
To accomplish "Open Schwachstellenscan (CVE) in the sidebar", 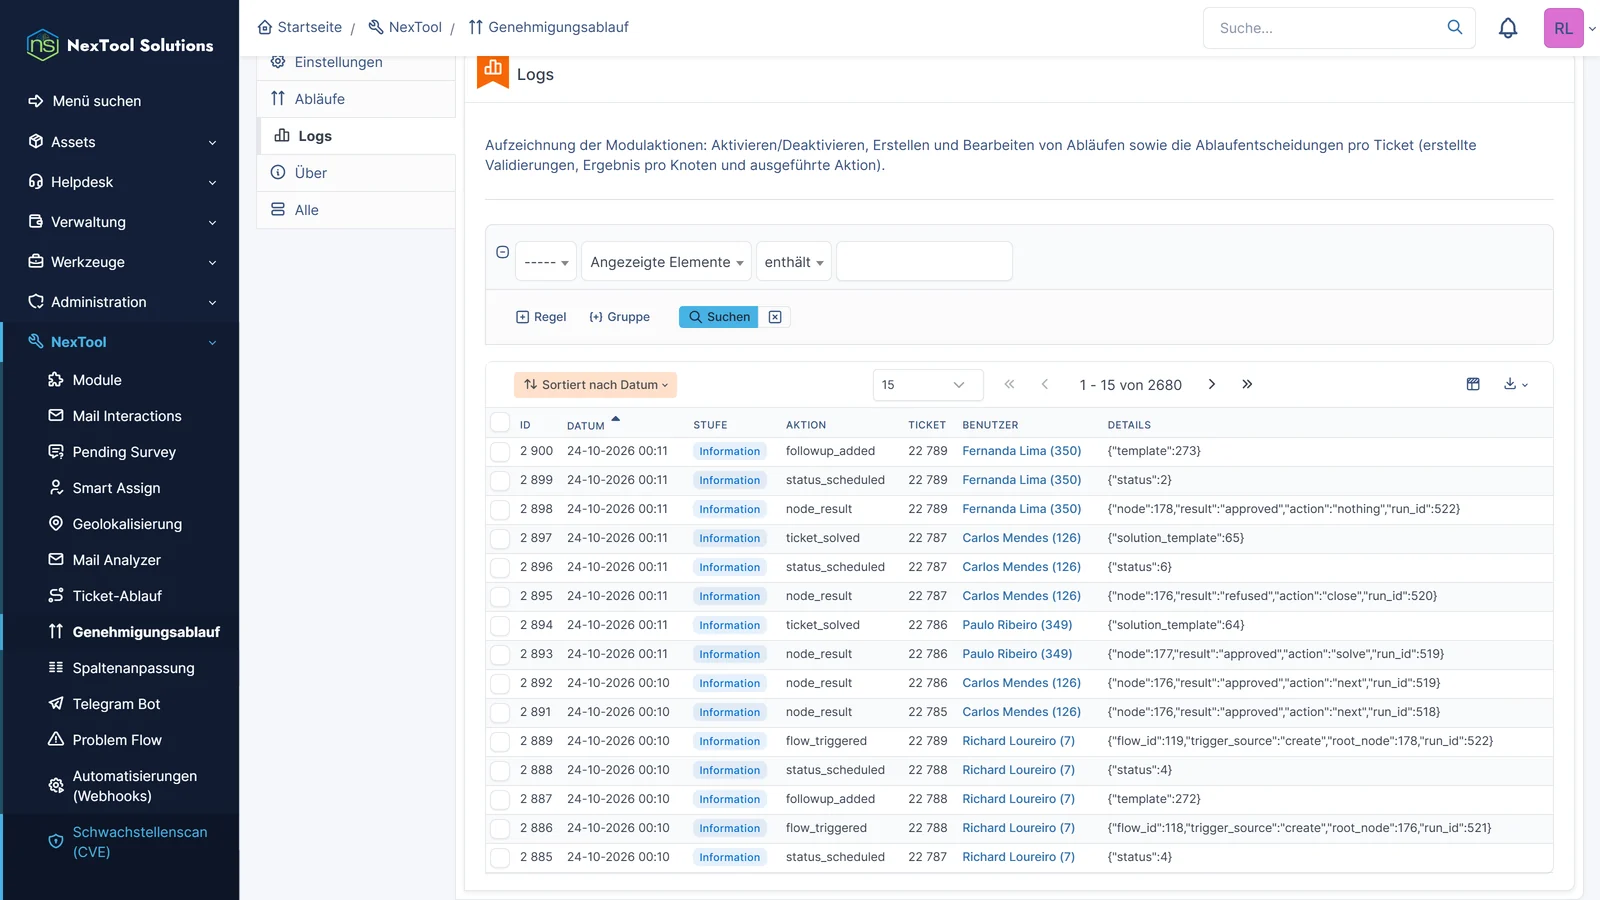I will point(140,842).
